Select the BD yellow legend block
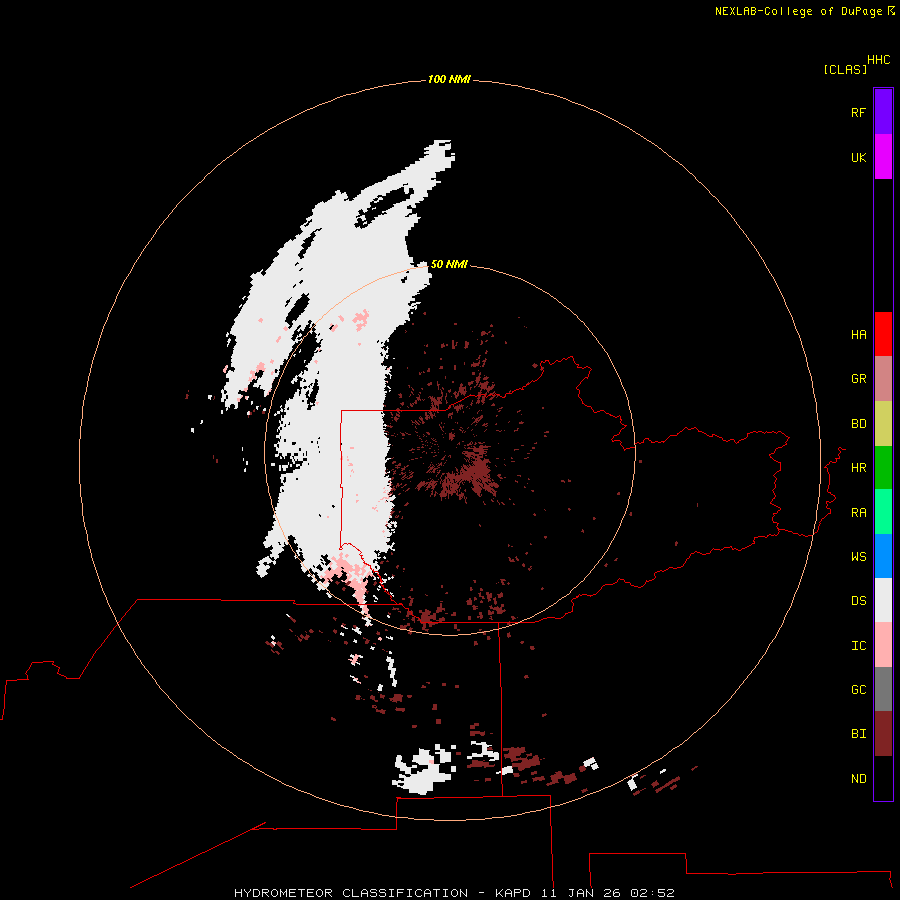The image size is (900, 900). (883, 424)
